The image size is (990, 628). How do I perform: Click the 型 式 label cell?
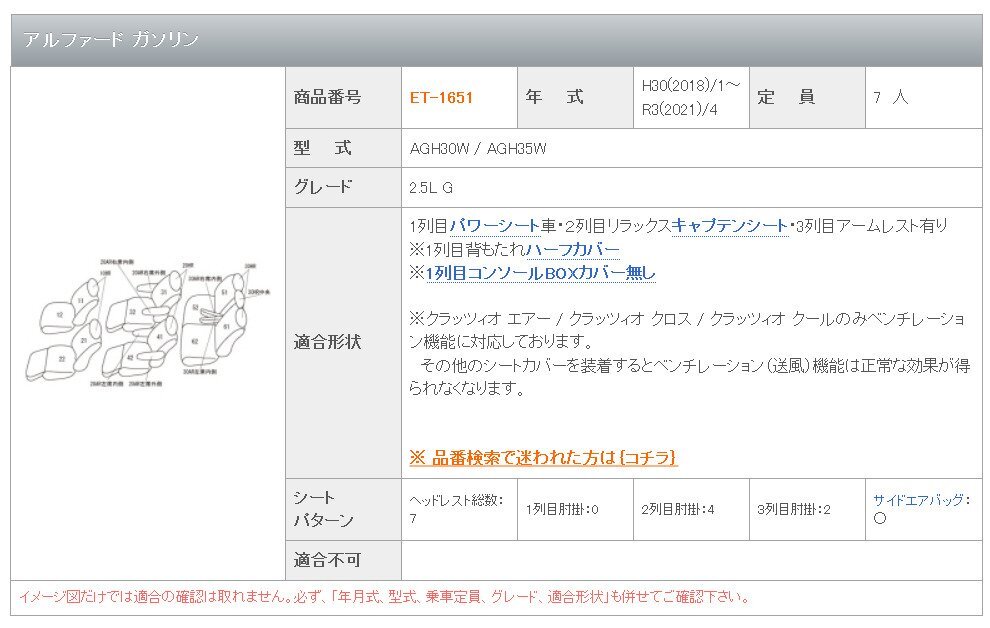point(343,148)
